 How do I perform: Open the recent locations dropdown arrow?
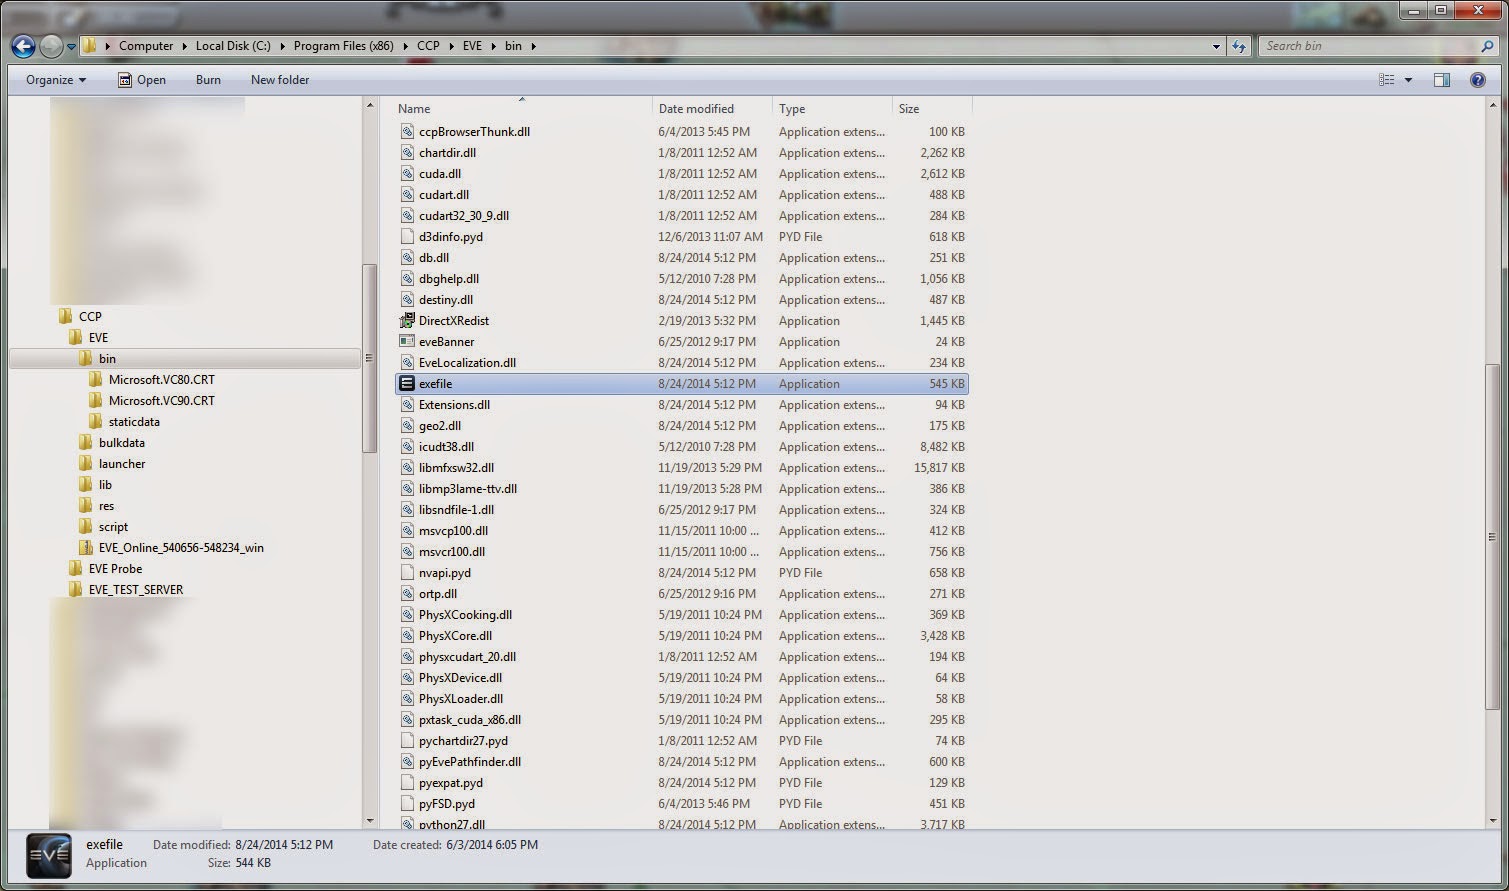click(x=71, y=47)
